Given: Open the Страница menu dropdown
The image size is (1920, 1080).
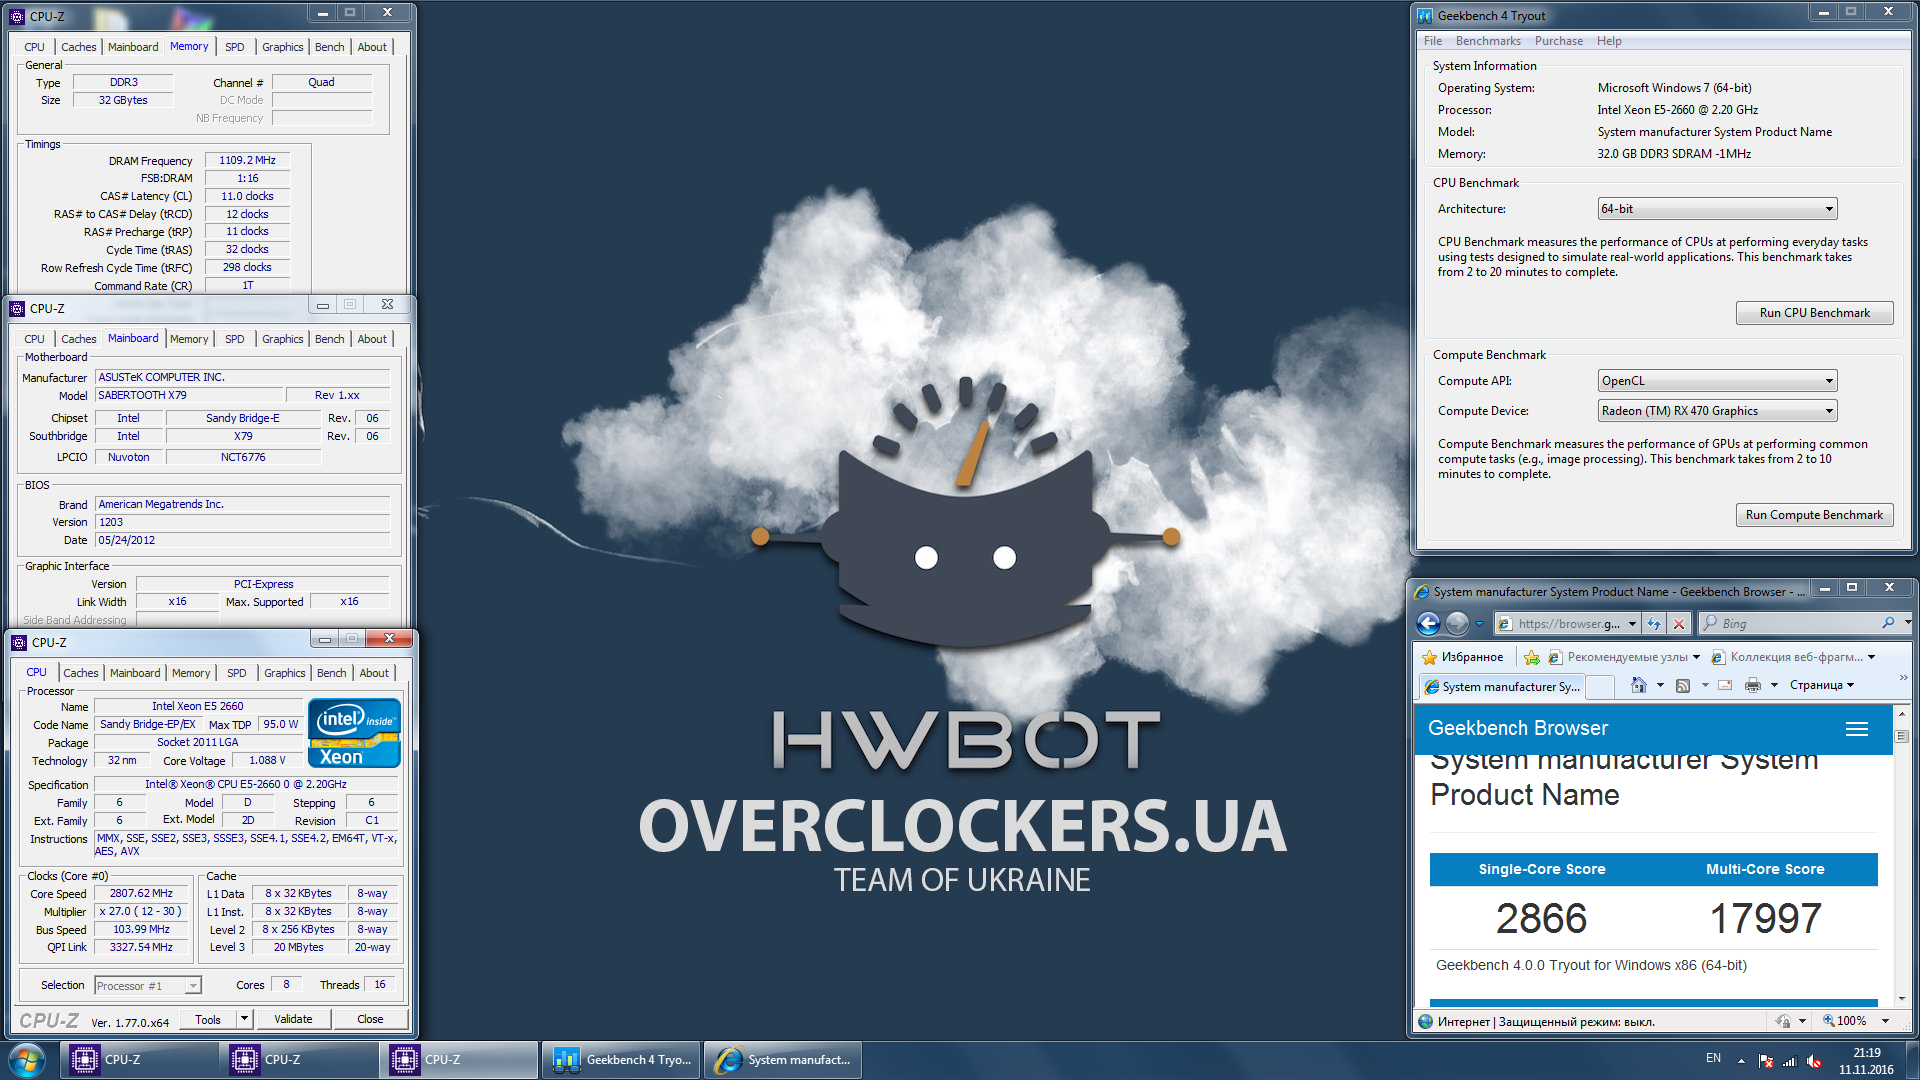Looking at the screenshot, I should pyautogui.click(x=1822, y=685).
